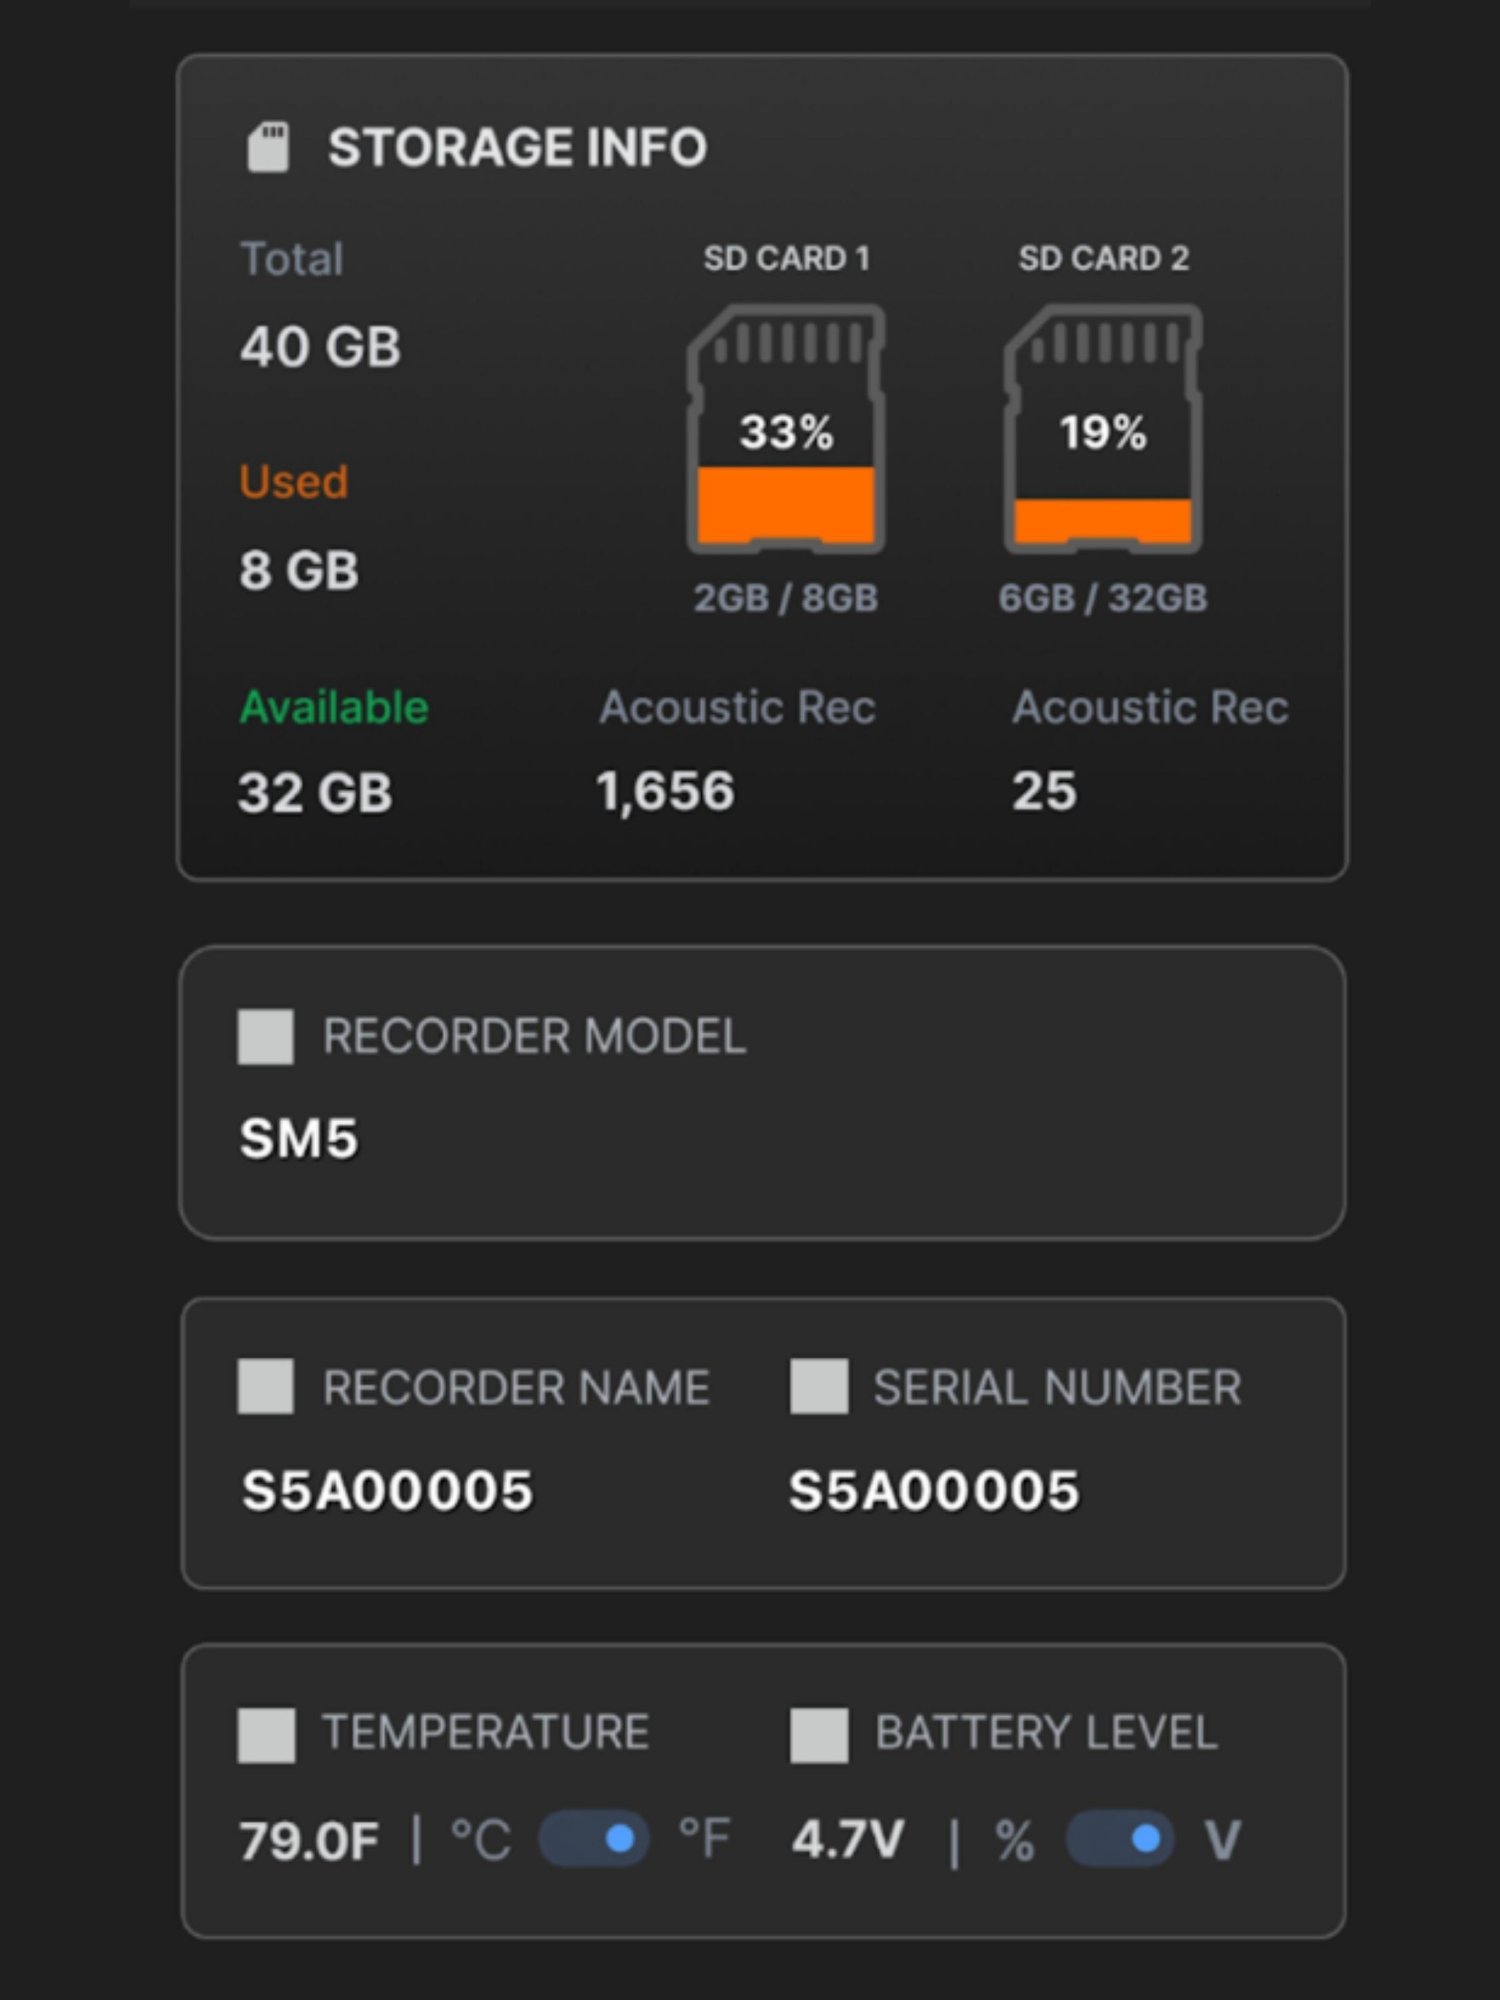Click the SD card icon beside Storage Info title
Viewport: 1500px width, 2000px height.
268,145
